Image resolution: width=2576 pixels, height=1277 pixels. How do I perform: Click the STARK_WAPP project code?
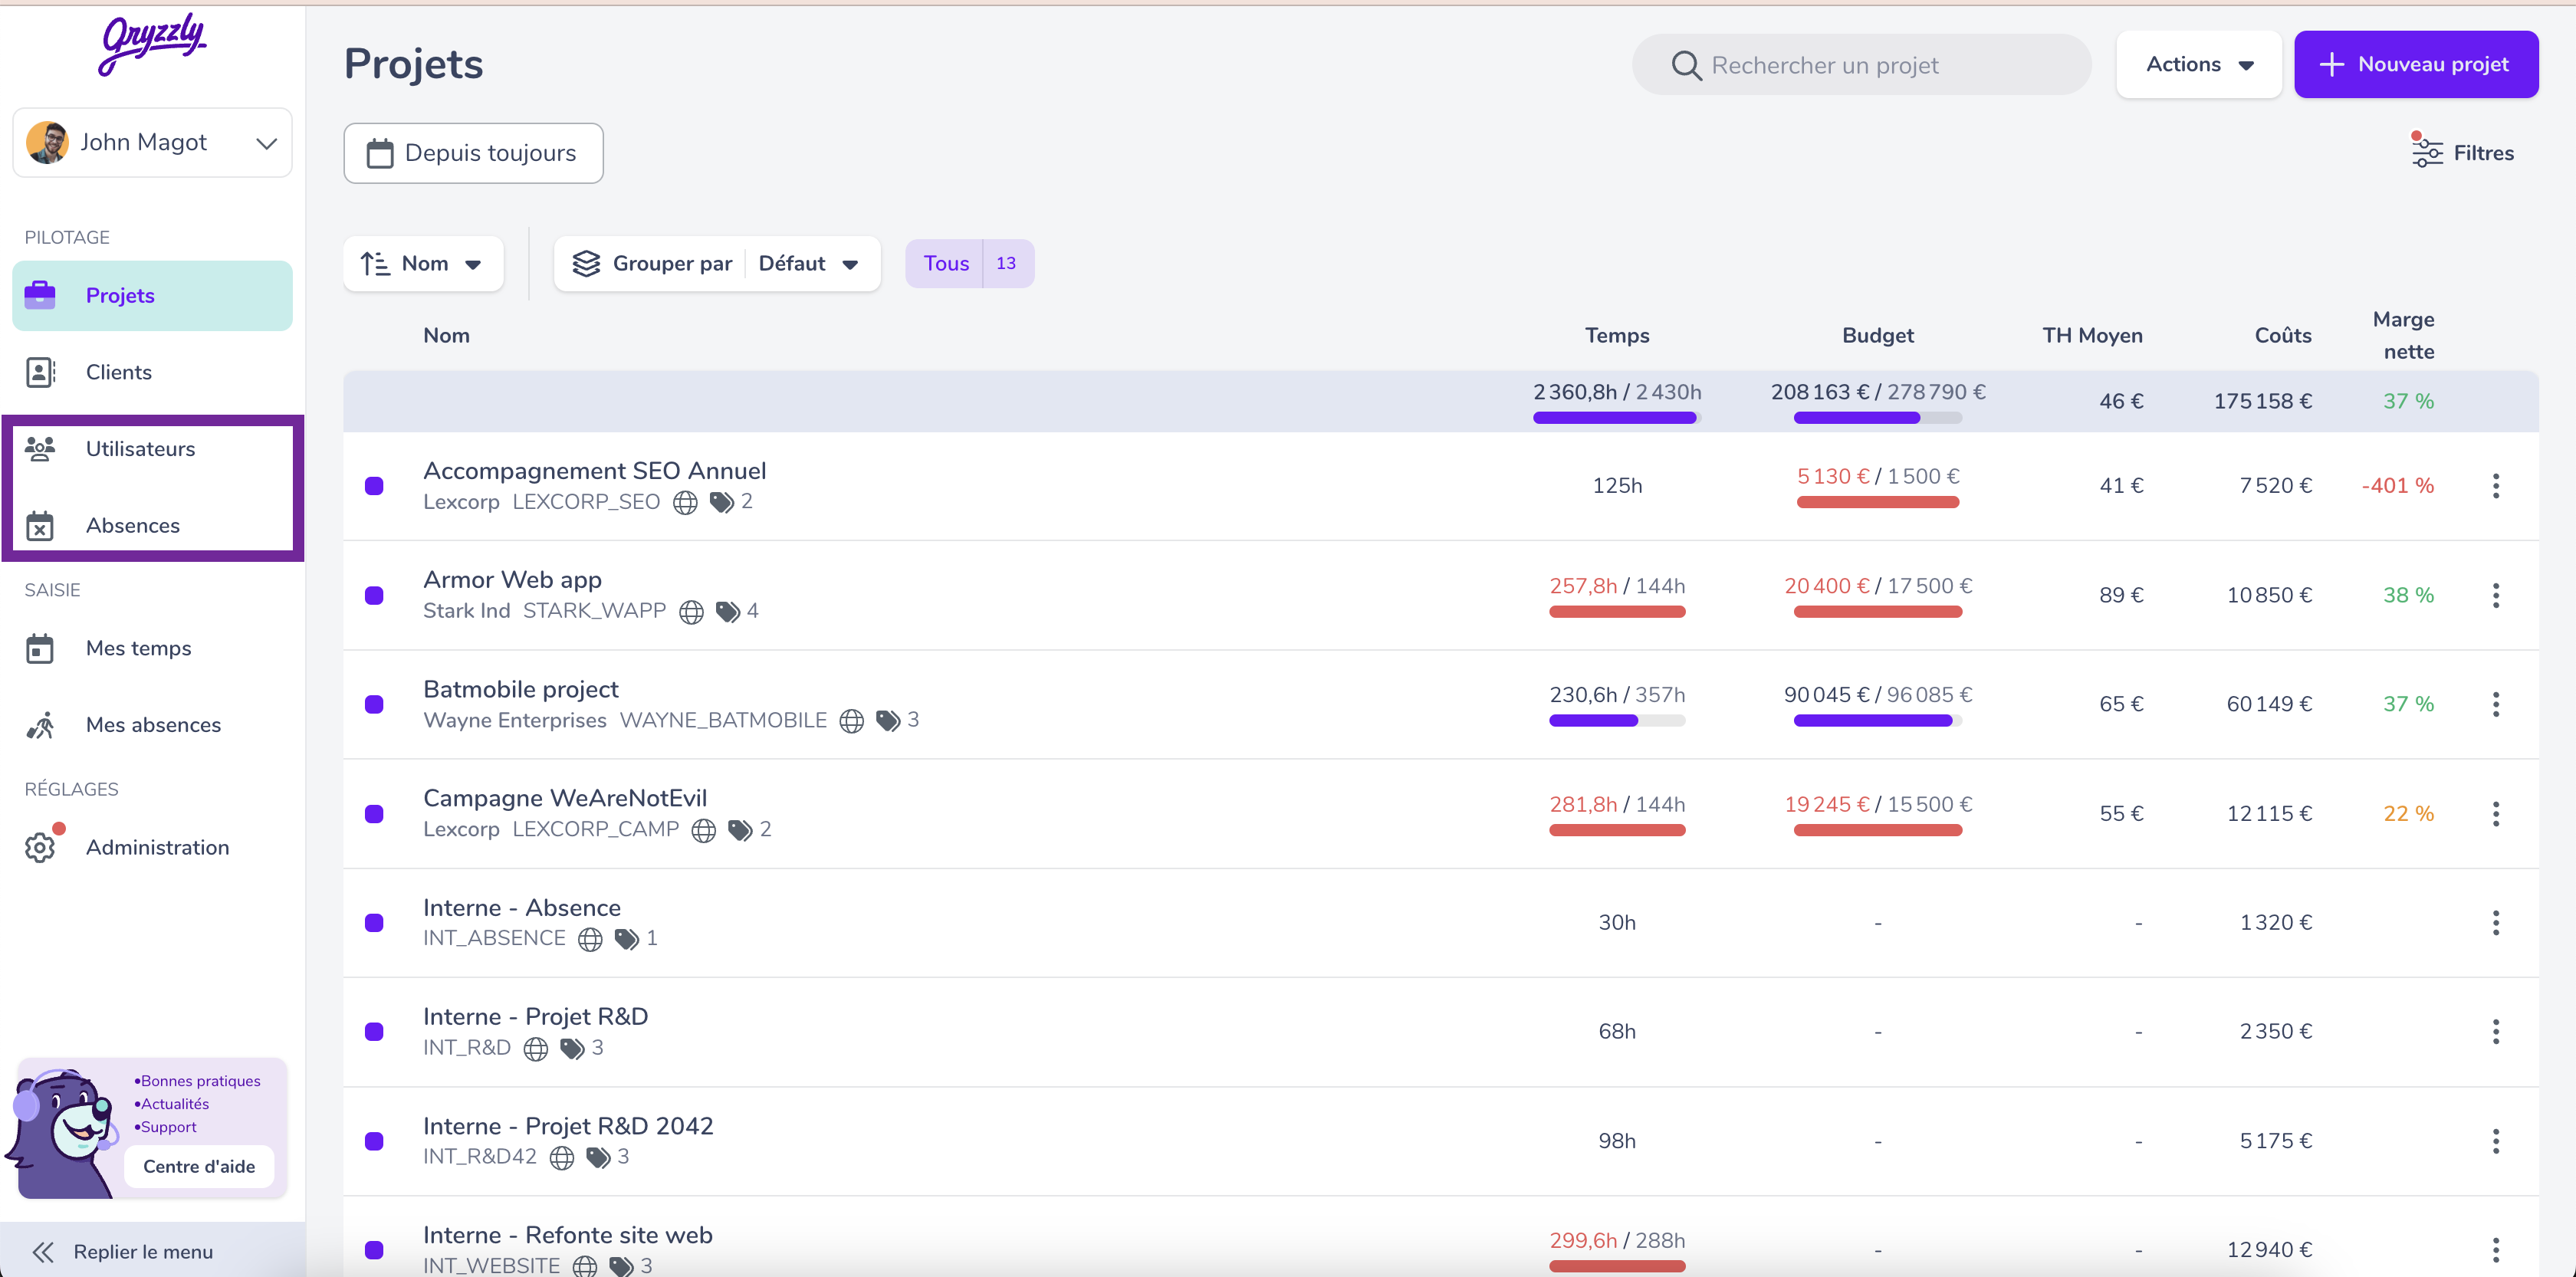594,611
